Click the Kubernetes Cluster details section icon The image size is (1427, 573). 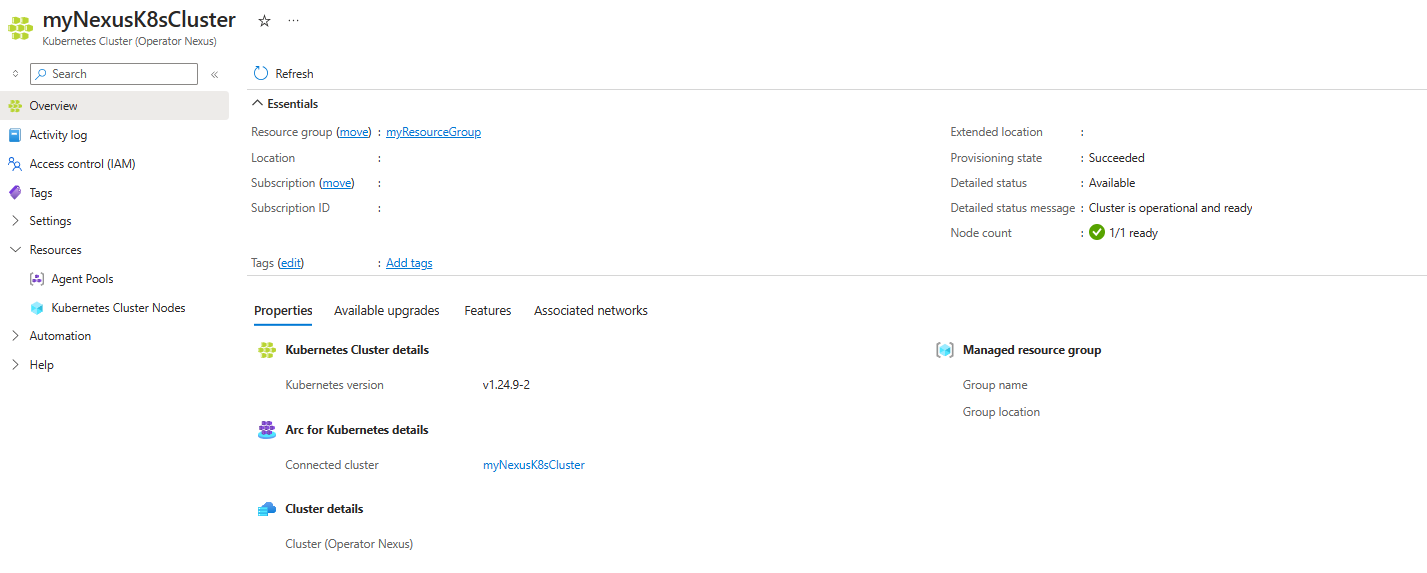[266, 350]
